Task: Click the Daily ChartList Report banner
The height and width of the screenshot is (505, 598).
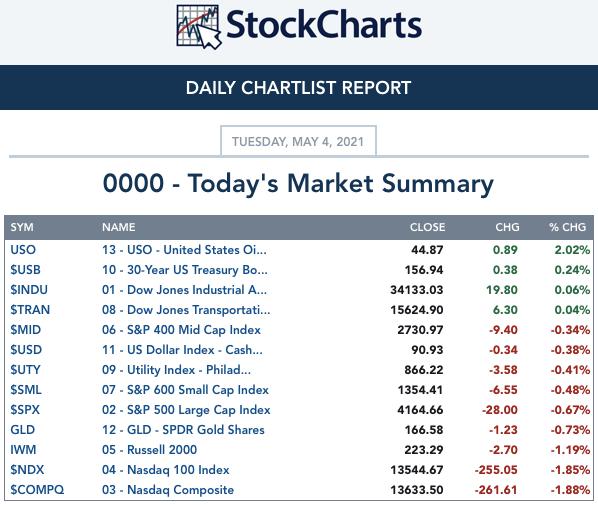Action: pos(299,88)
